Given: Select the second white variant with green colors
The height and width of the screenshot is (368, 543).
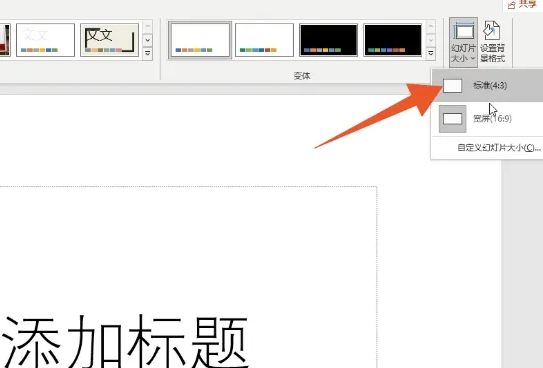Looking at the screenshot, I should 264,40.
